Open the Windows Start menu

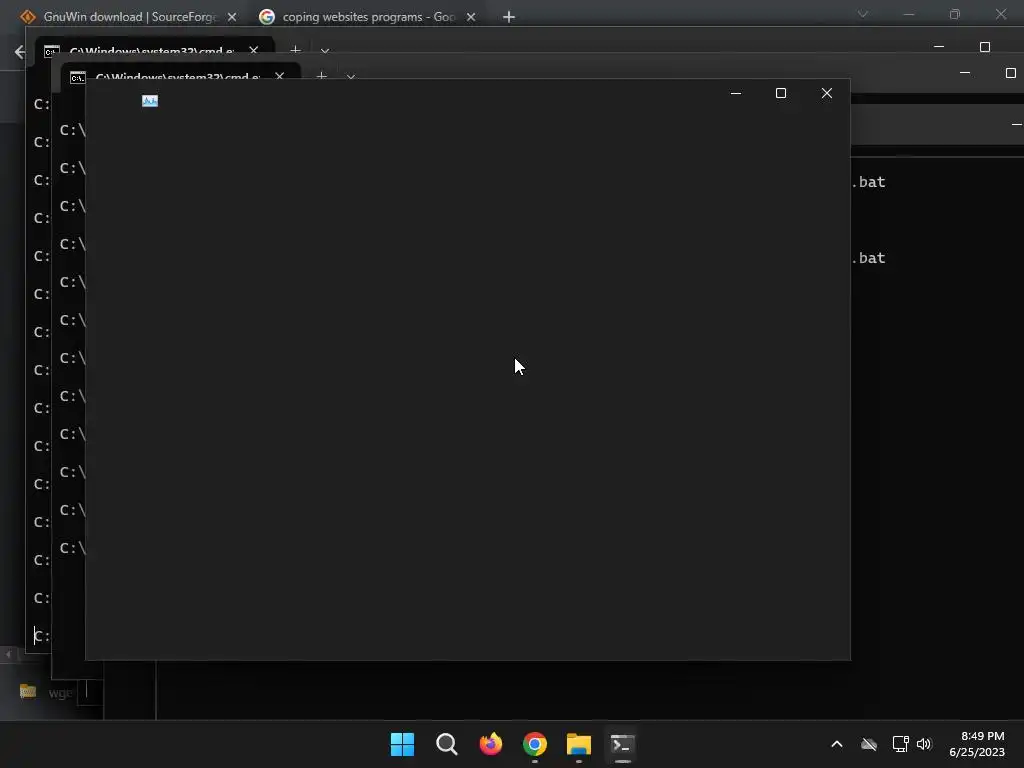[x=402, y=744]
